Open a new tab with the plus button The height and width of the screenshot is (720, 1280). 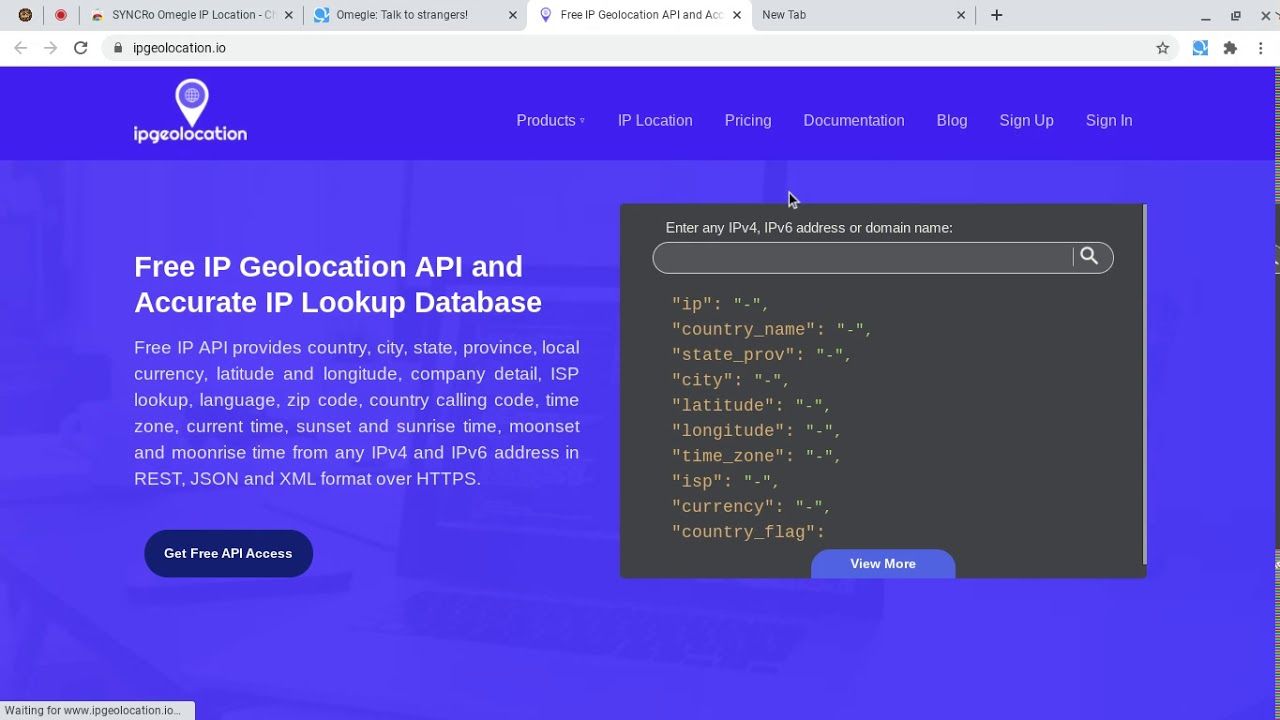tap(996, 15)
